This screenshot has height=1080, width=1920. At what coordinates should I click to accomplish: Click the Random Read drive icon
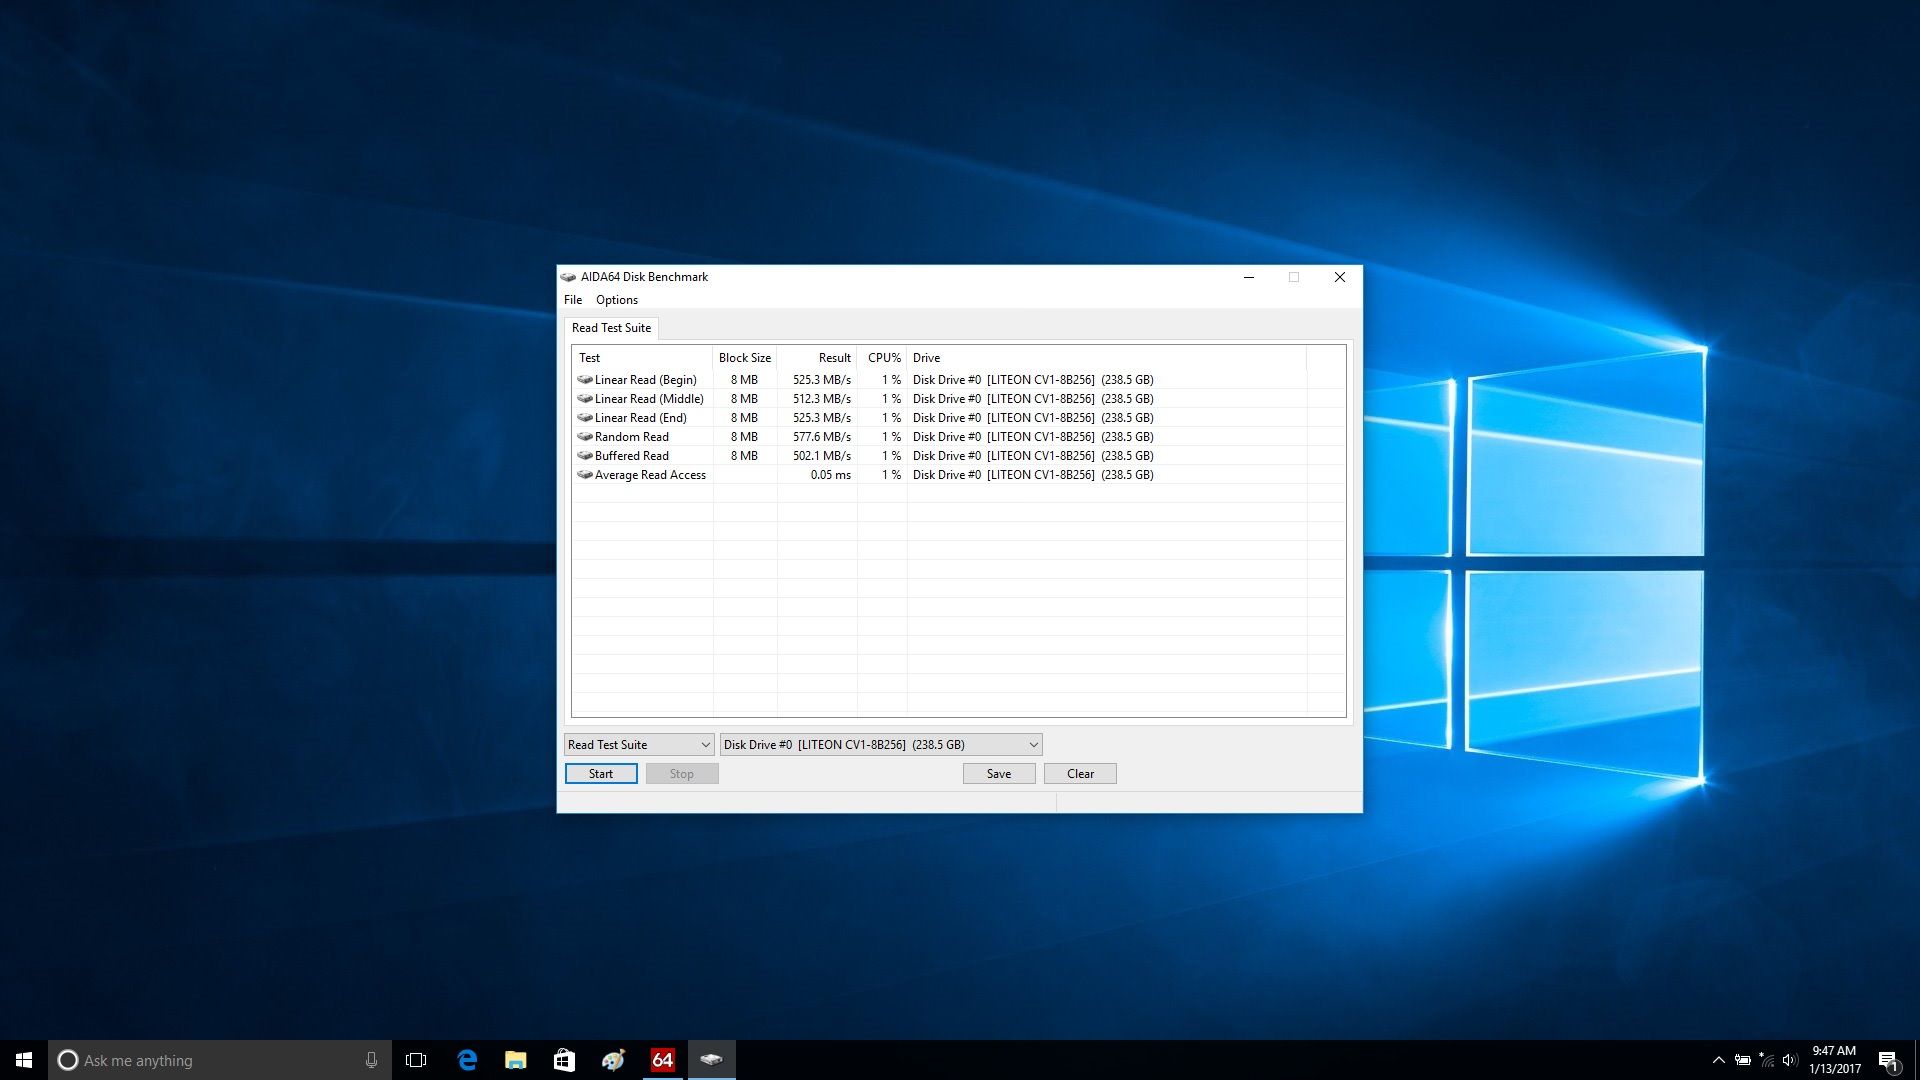tap(585, 436)
